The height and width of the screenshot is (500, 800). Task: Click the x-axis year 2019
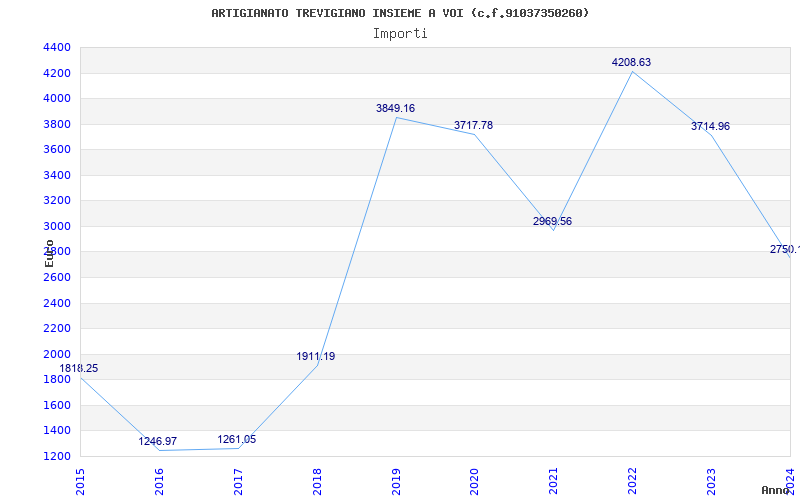396,482
